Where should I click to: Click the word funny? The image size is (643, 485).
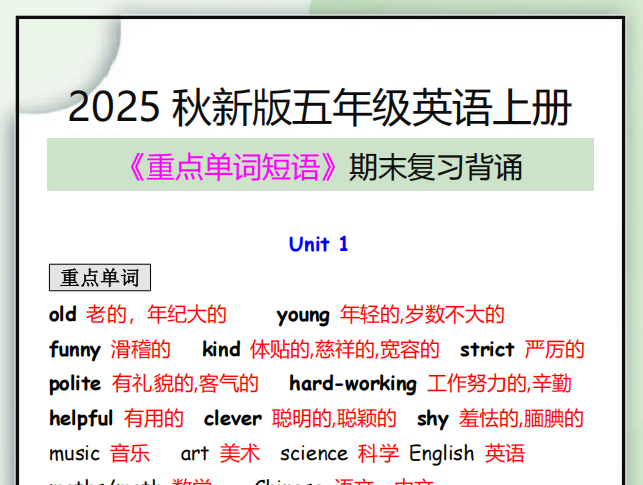click(75, 350)
